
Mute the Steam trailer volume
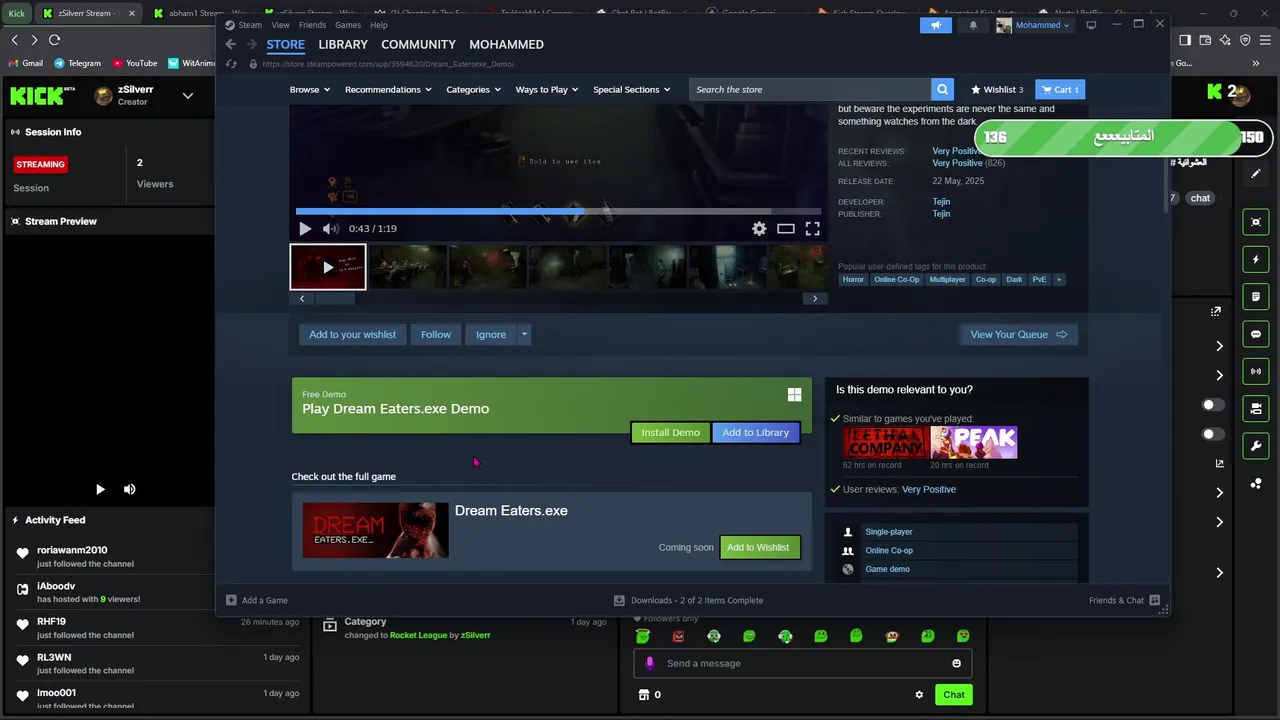pos(330,229)
